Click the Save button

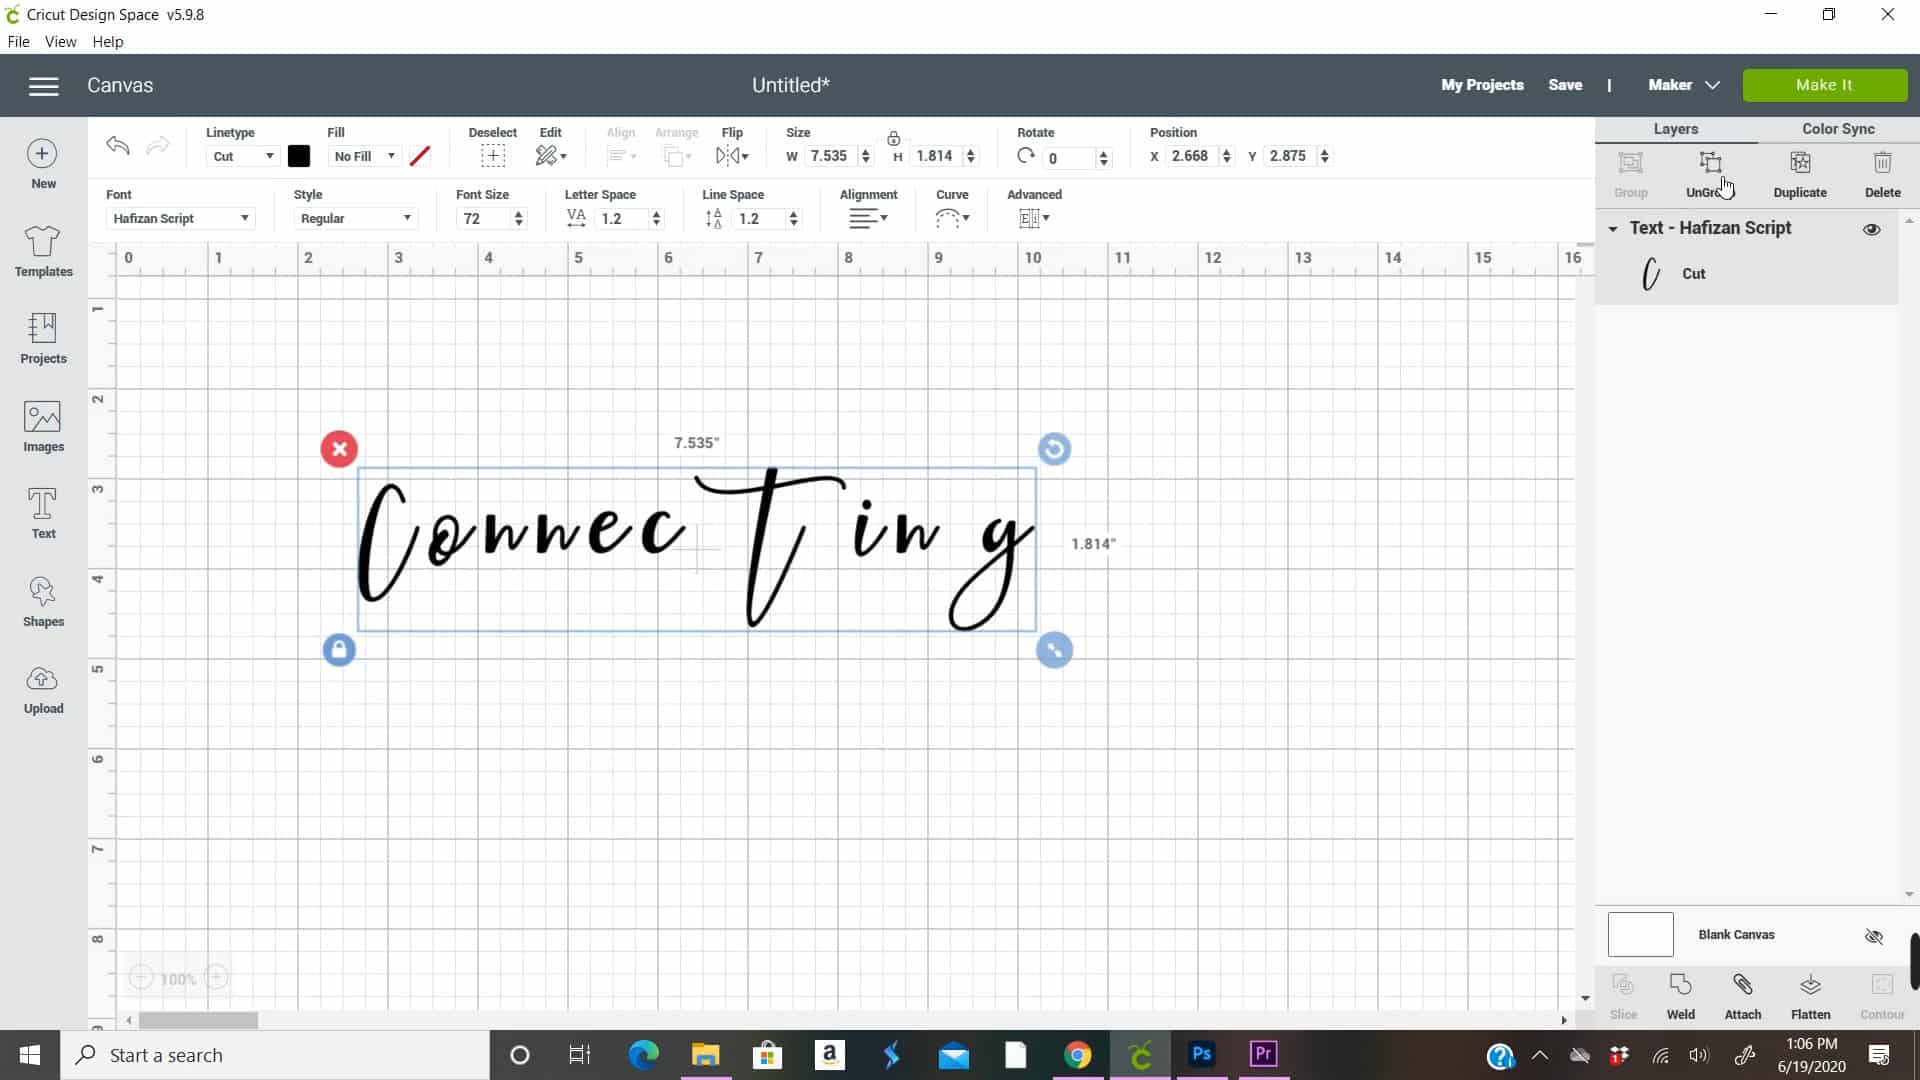coord(1565,85)
